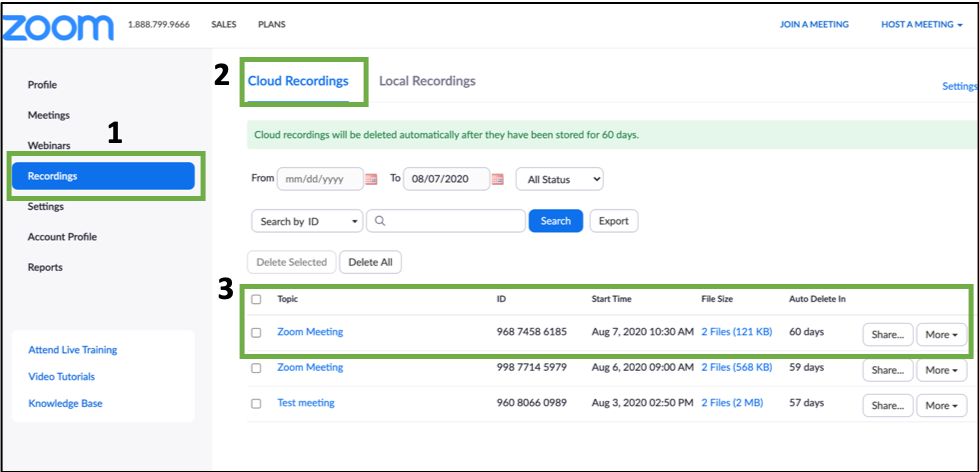Share the Test meeting recording

pos(888,406)
